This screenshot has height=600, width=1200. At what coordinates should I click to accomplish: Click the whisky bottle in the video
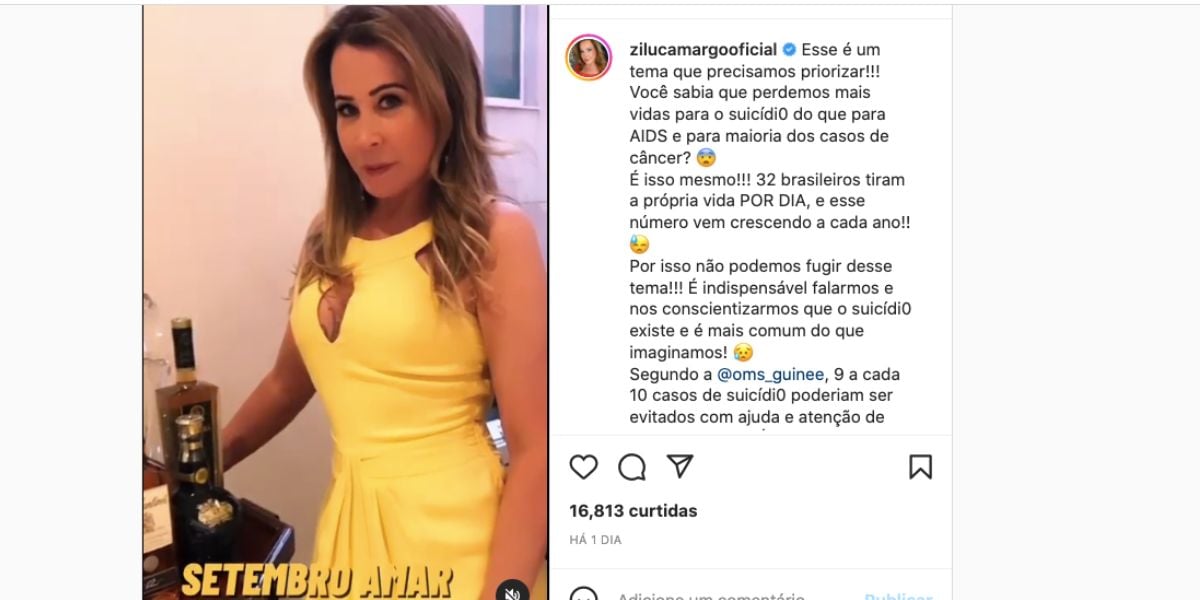(x=185, y=390)
